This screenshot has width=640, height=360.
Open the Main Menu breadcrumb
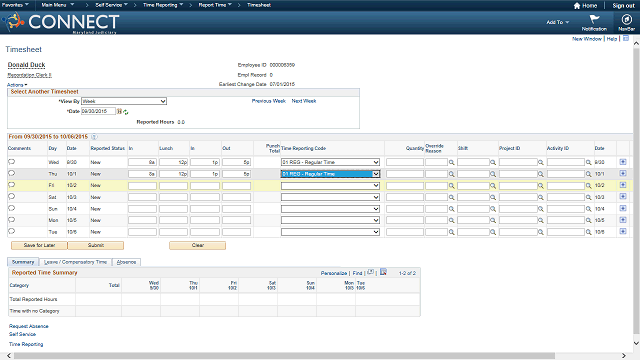[x=58, y=5]
